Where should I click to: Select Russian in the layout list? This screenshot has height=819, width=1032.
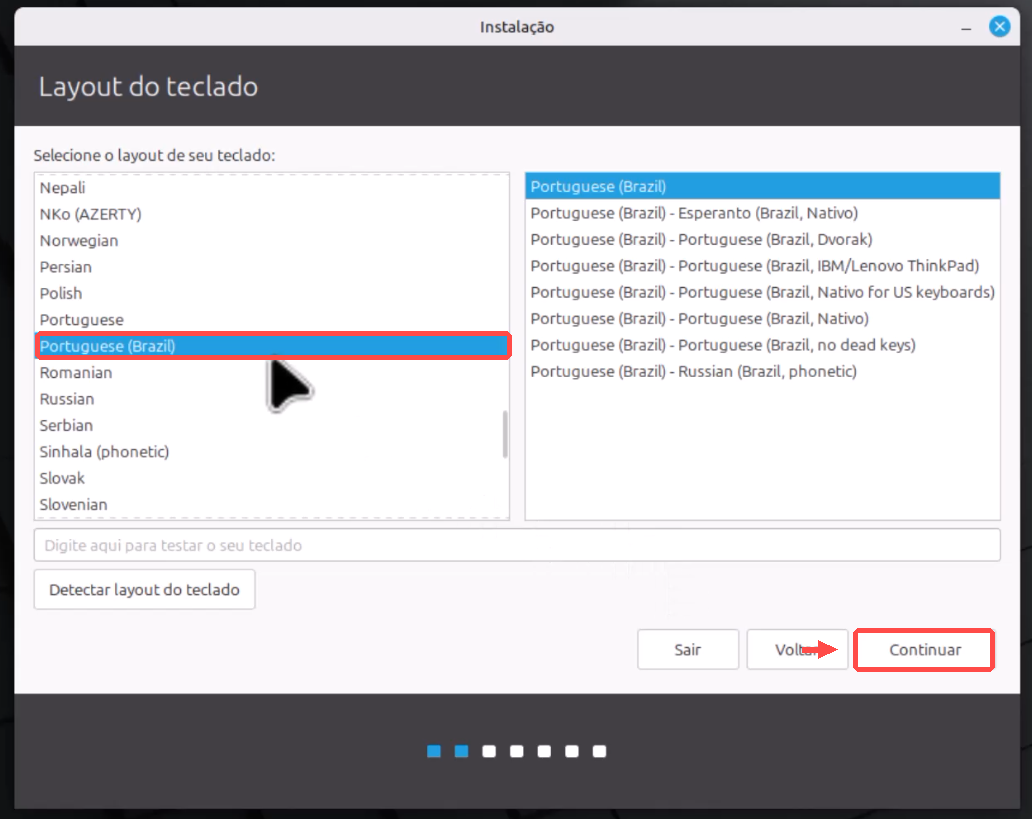272,399
